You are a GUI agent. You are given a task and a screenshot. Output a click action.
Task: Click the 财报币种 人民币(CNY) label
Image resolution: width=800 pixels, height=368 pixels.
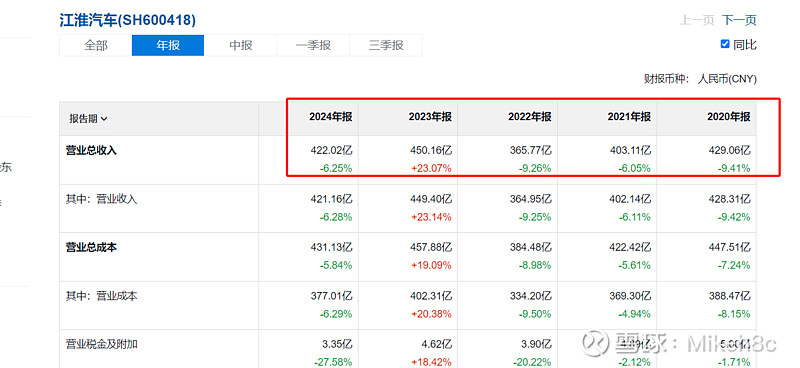point(701,79)
